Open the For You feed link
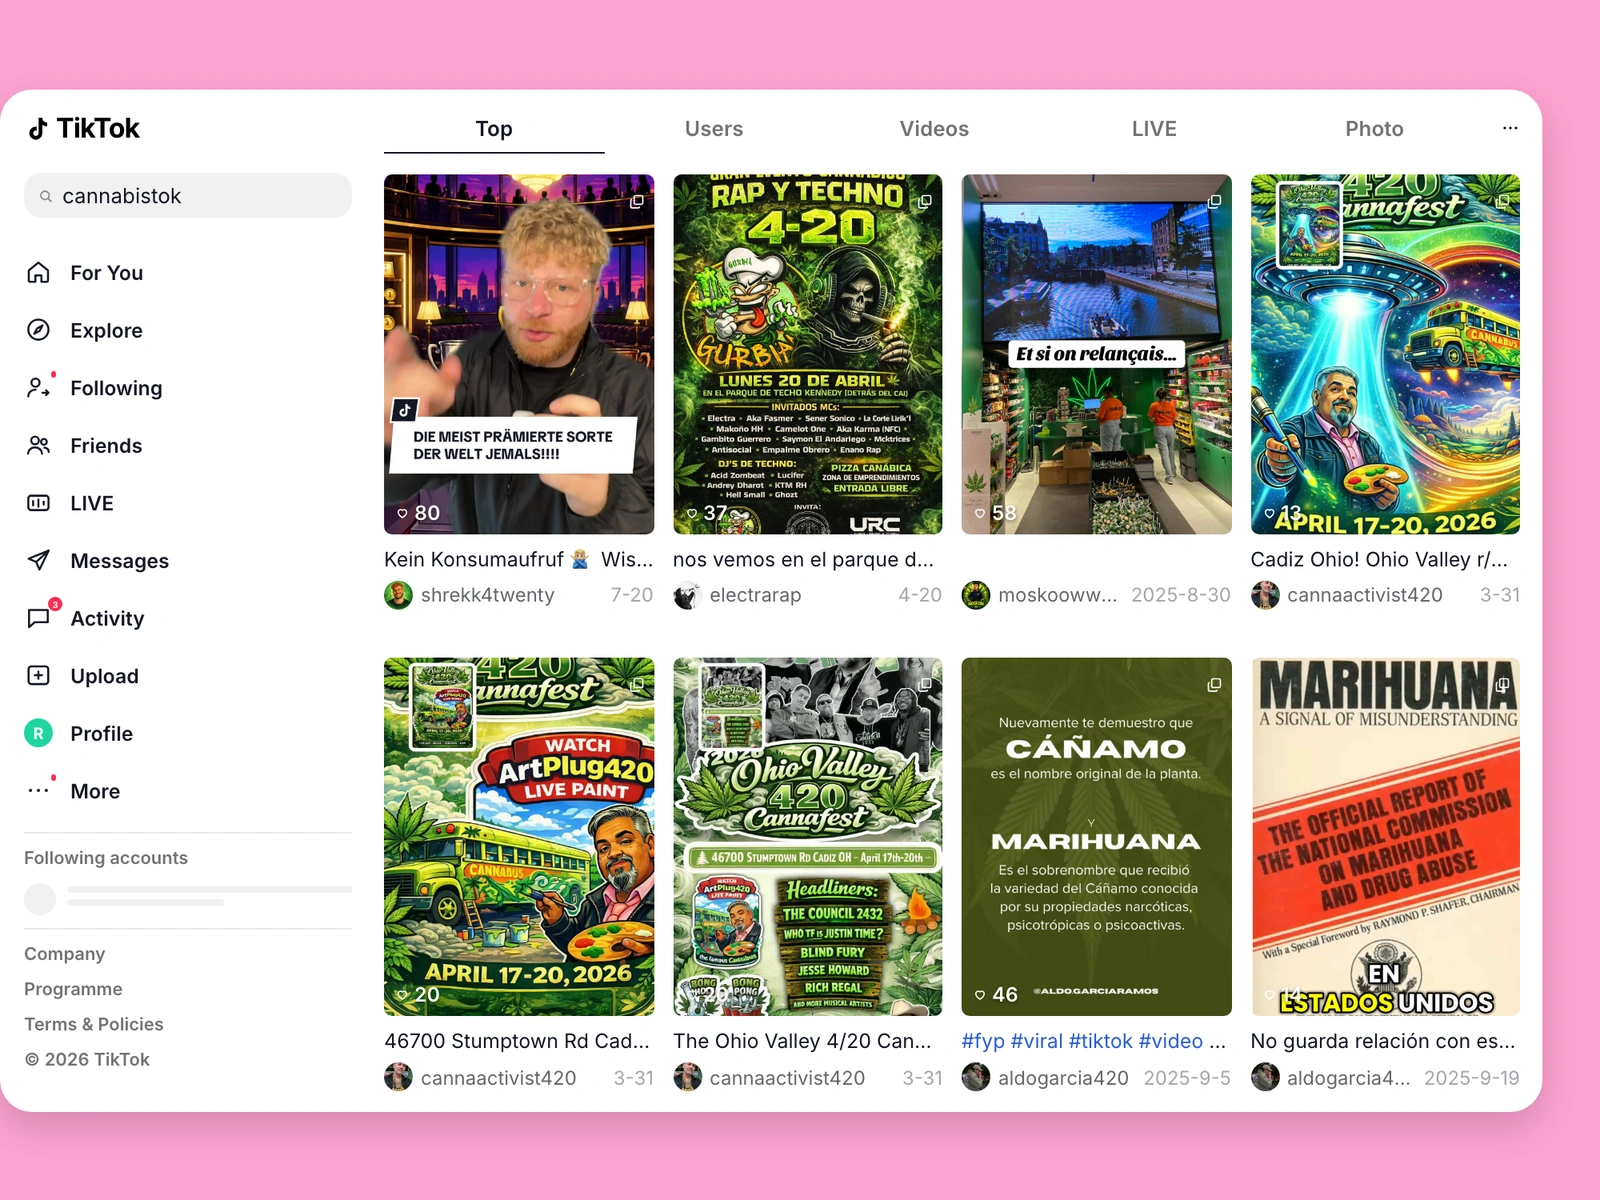The height and width of the screenshot is (1200, 1600). [106, 273]
